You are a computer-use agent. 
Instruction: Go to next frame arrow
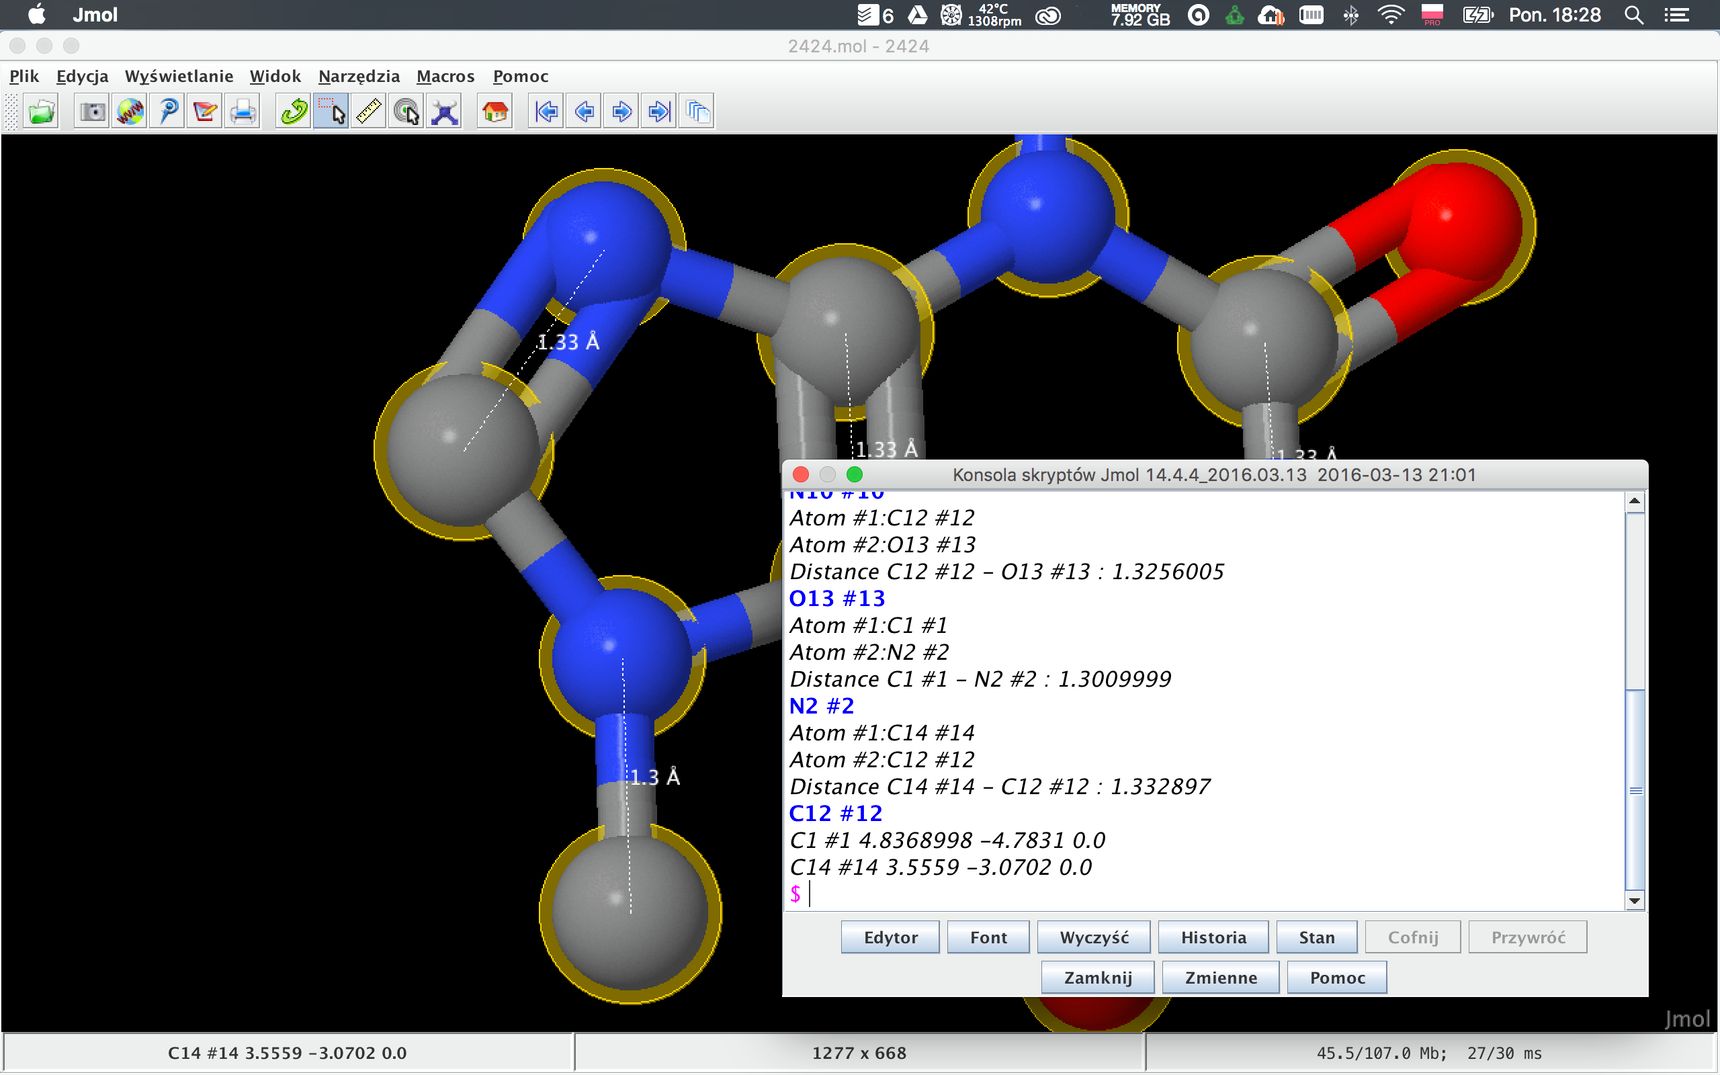621,111
